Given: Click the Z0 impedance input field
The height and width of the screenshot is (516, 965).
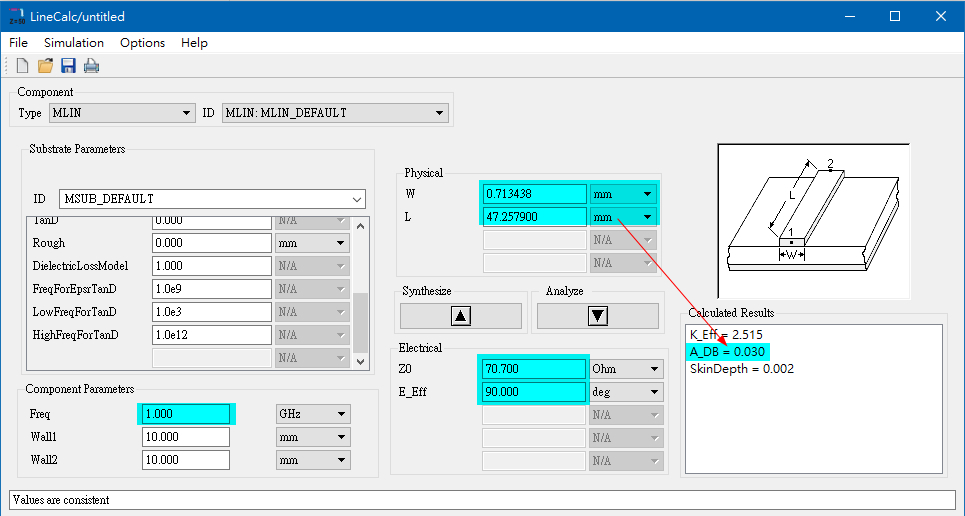Looking at the screenshot, I should (534, 369).
